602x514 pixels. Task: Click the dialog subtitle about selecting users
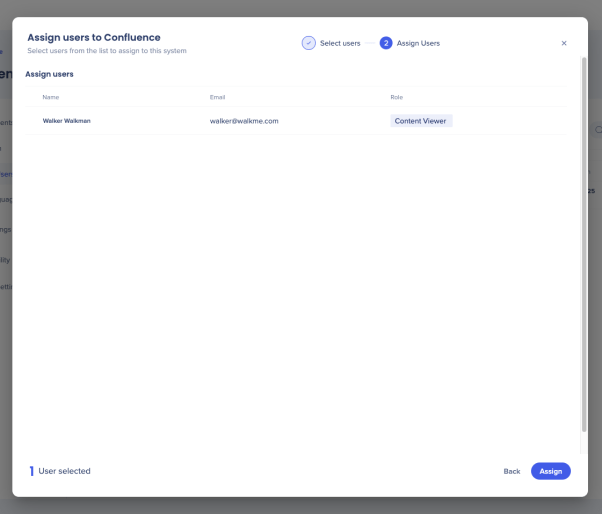pyautogui.click(x=106, y=50)
